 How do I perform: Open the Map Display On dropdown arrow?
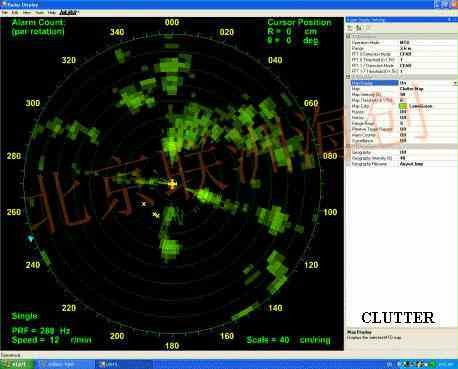point(455,83)
